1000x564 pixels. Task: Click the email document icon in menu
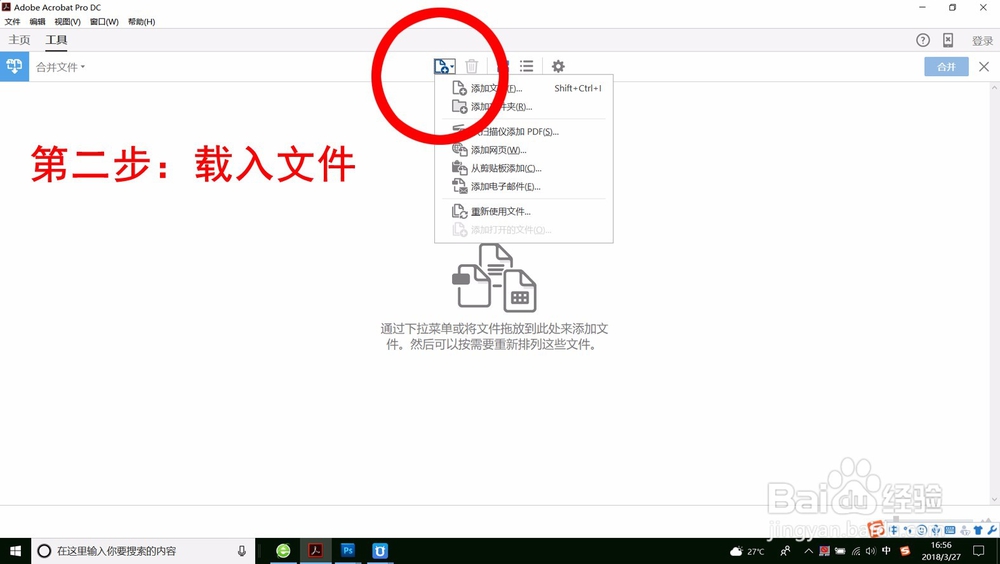[x=459, y=186]
